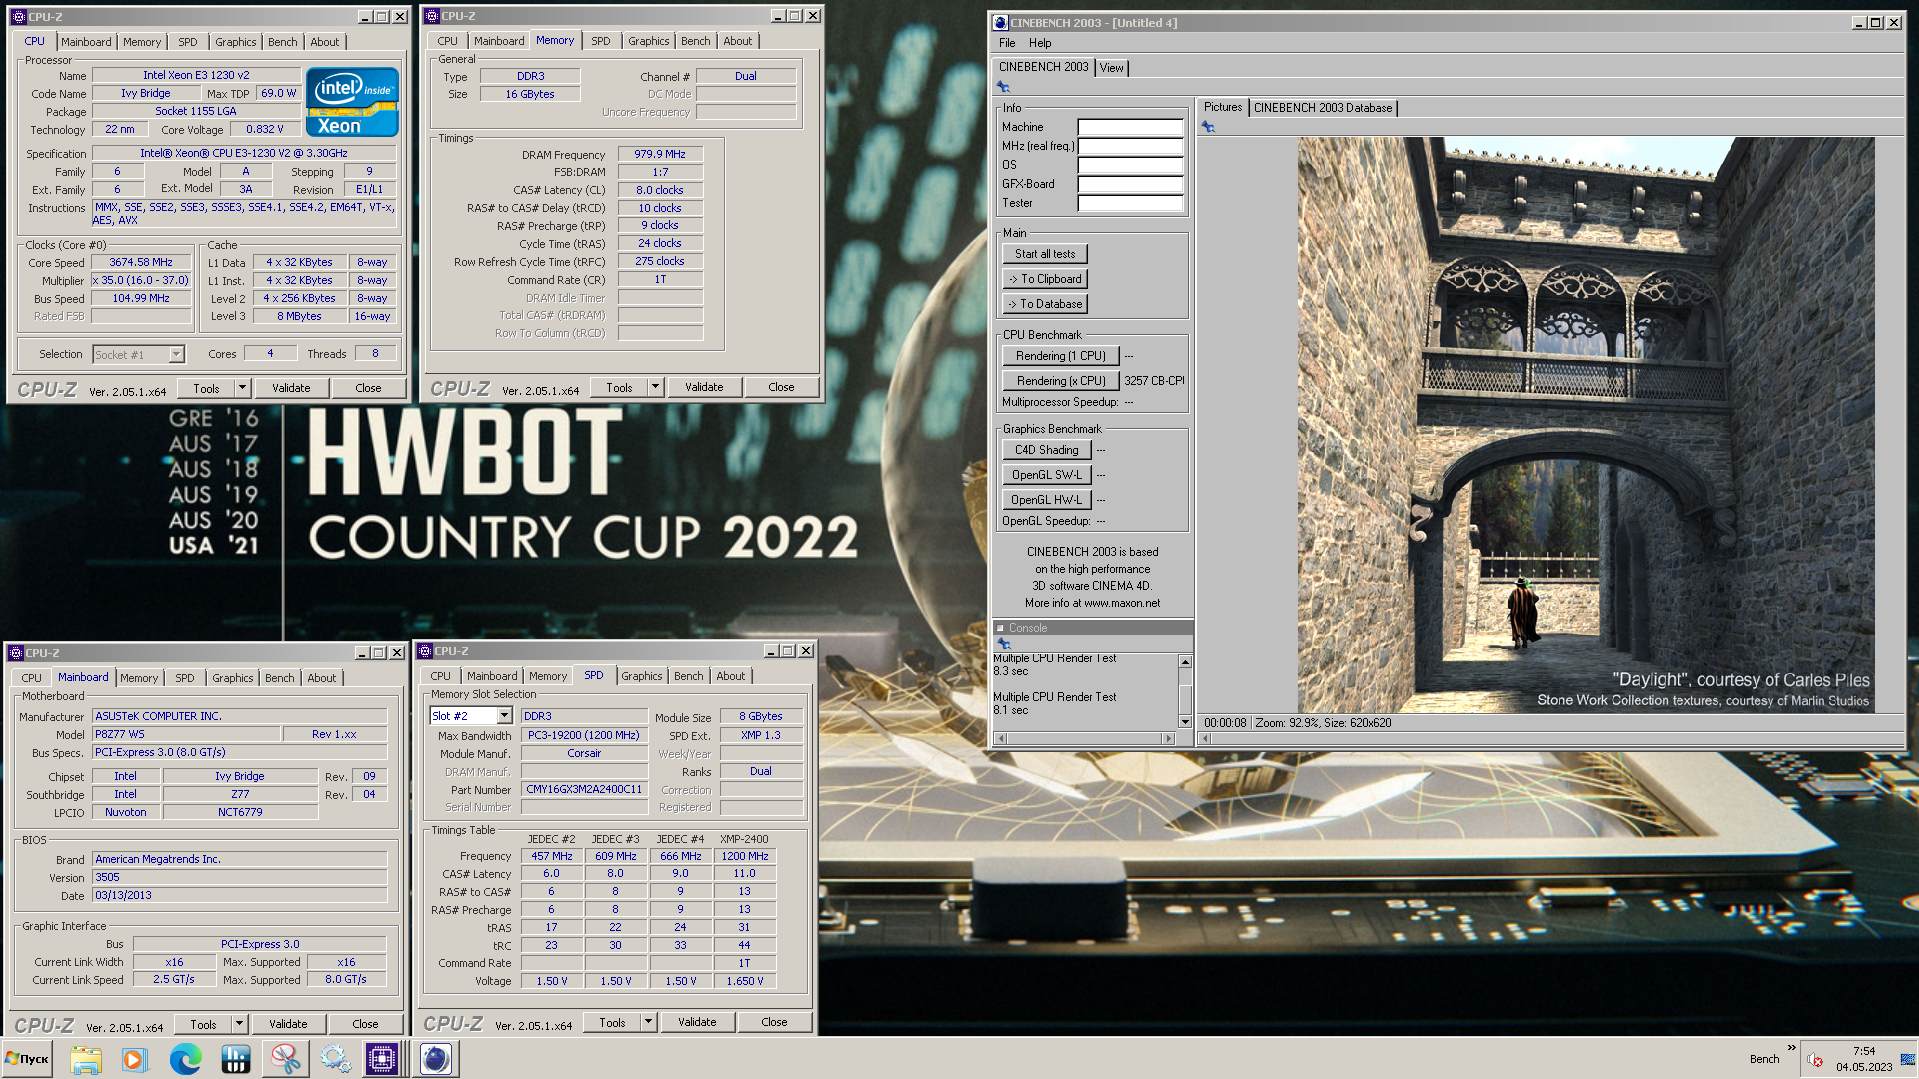
Task: Run the Rendering (1 CPU) benchmark
Action: [1060, 356]
